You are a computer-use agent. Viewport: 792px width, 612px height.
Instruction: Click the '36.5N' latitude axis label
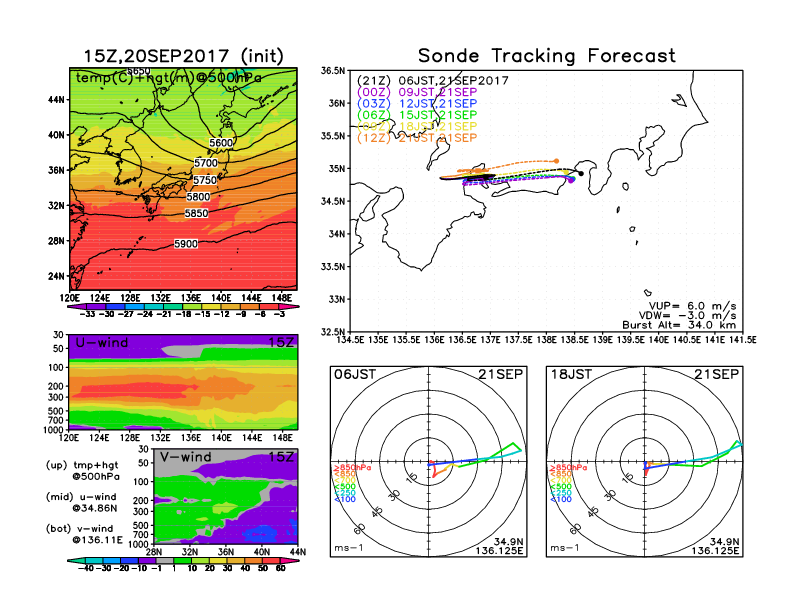point(334,70)
